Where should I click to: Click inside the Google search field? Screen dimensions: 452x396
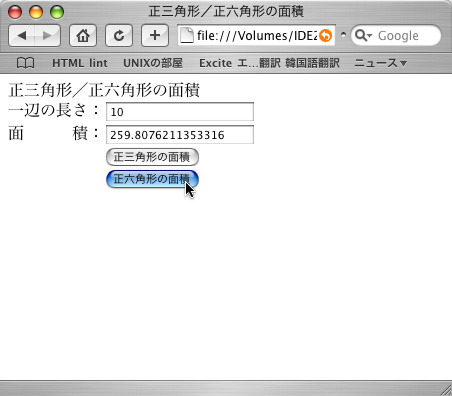coord(396,35)
